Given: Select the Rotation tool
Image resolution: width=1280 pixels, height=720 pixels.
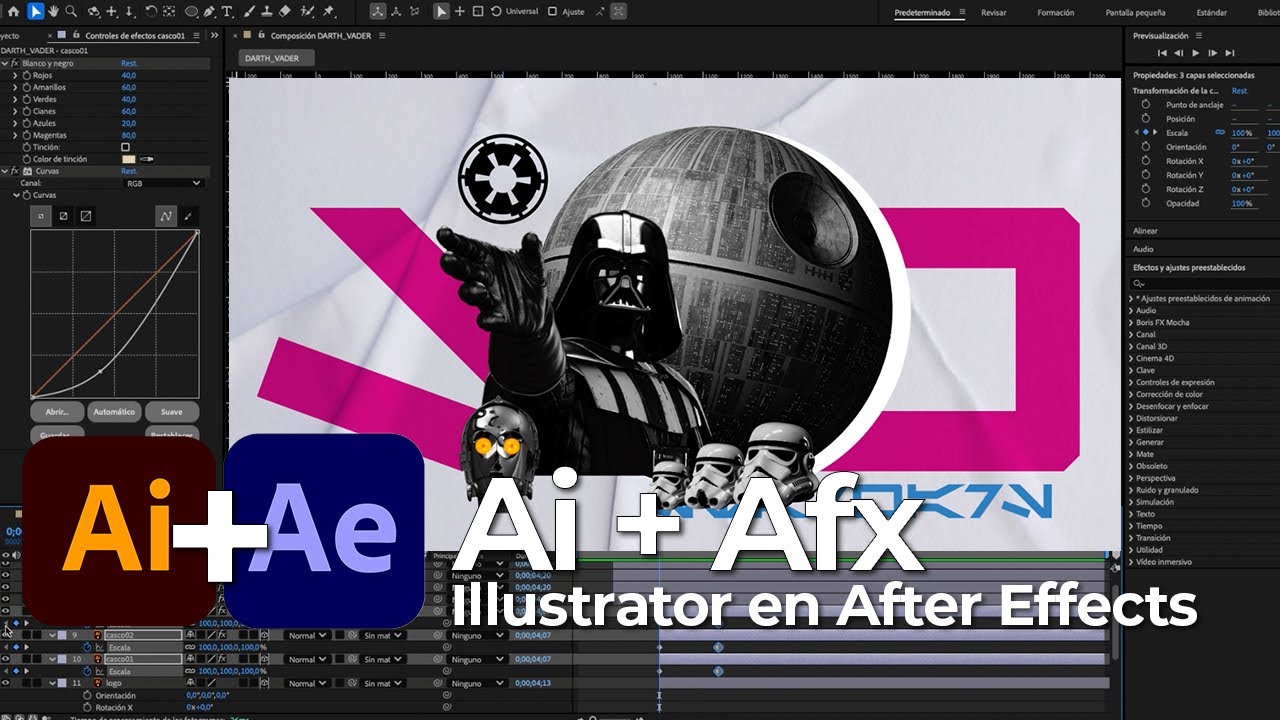Looking at the screenshot, I should (x=151, y=12).
